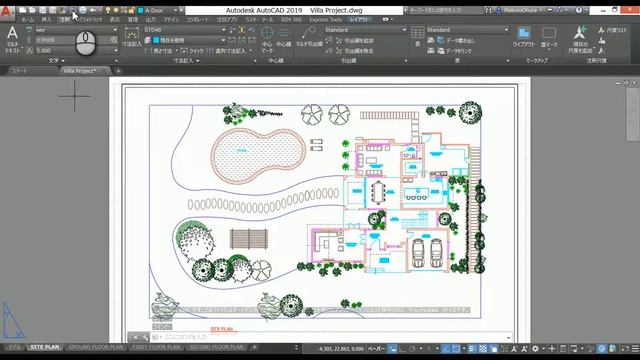Toggle clean screen icon in the status bar

[625, 349]
